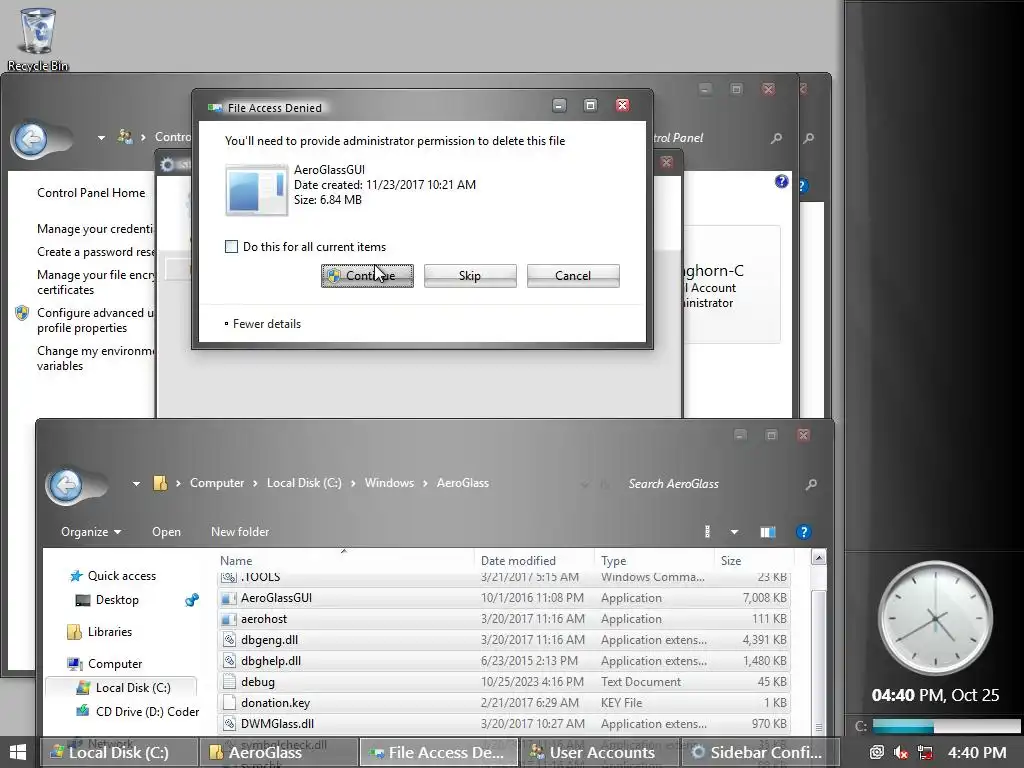Open Change my environment variables link
Screen dimensions: 1024x768
click(95, 359)
